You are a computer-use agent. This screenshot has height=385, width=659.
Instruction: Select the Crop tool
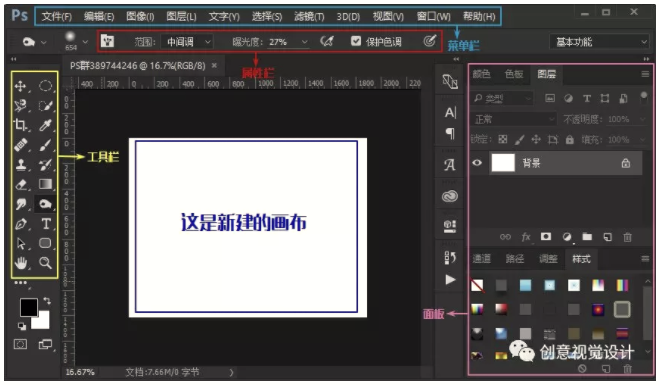20,125
